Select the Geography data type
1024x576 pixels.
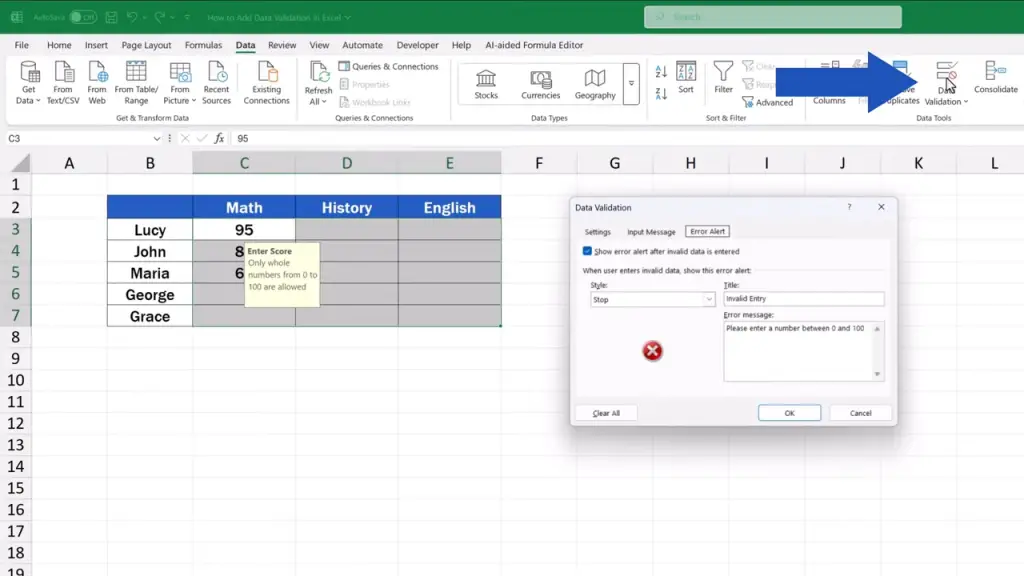tap(595, 79)
